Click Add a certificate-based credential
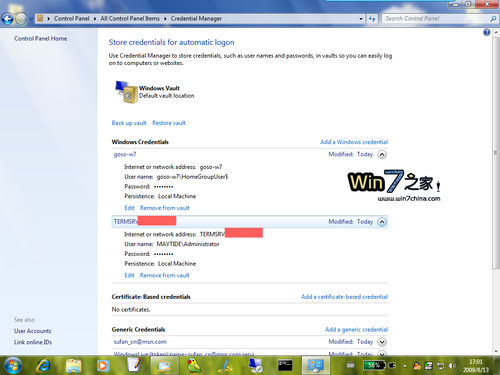Viewport: 500px width, 375px height. [345, 297]
